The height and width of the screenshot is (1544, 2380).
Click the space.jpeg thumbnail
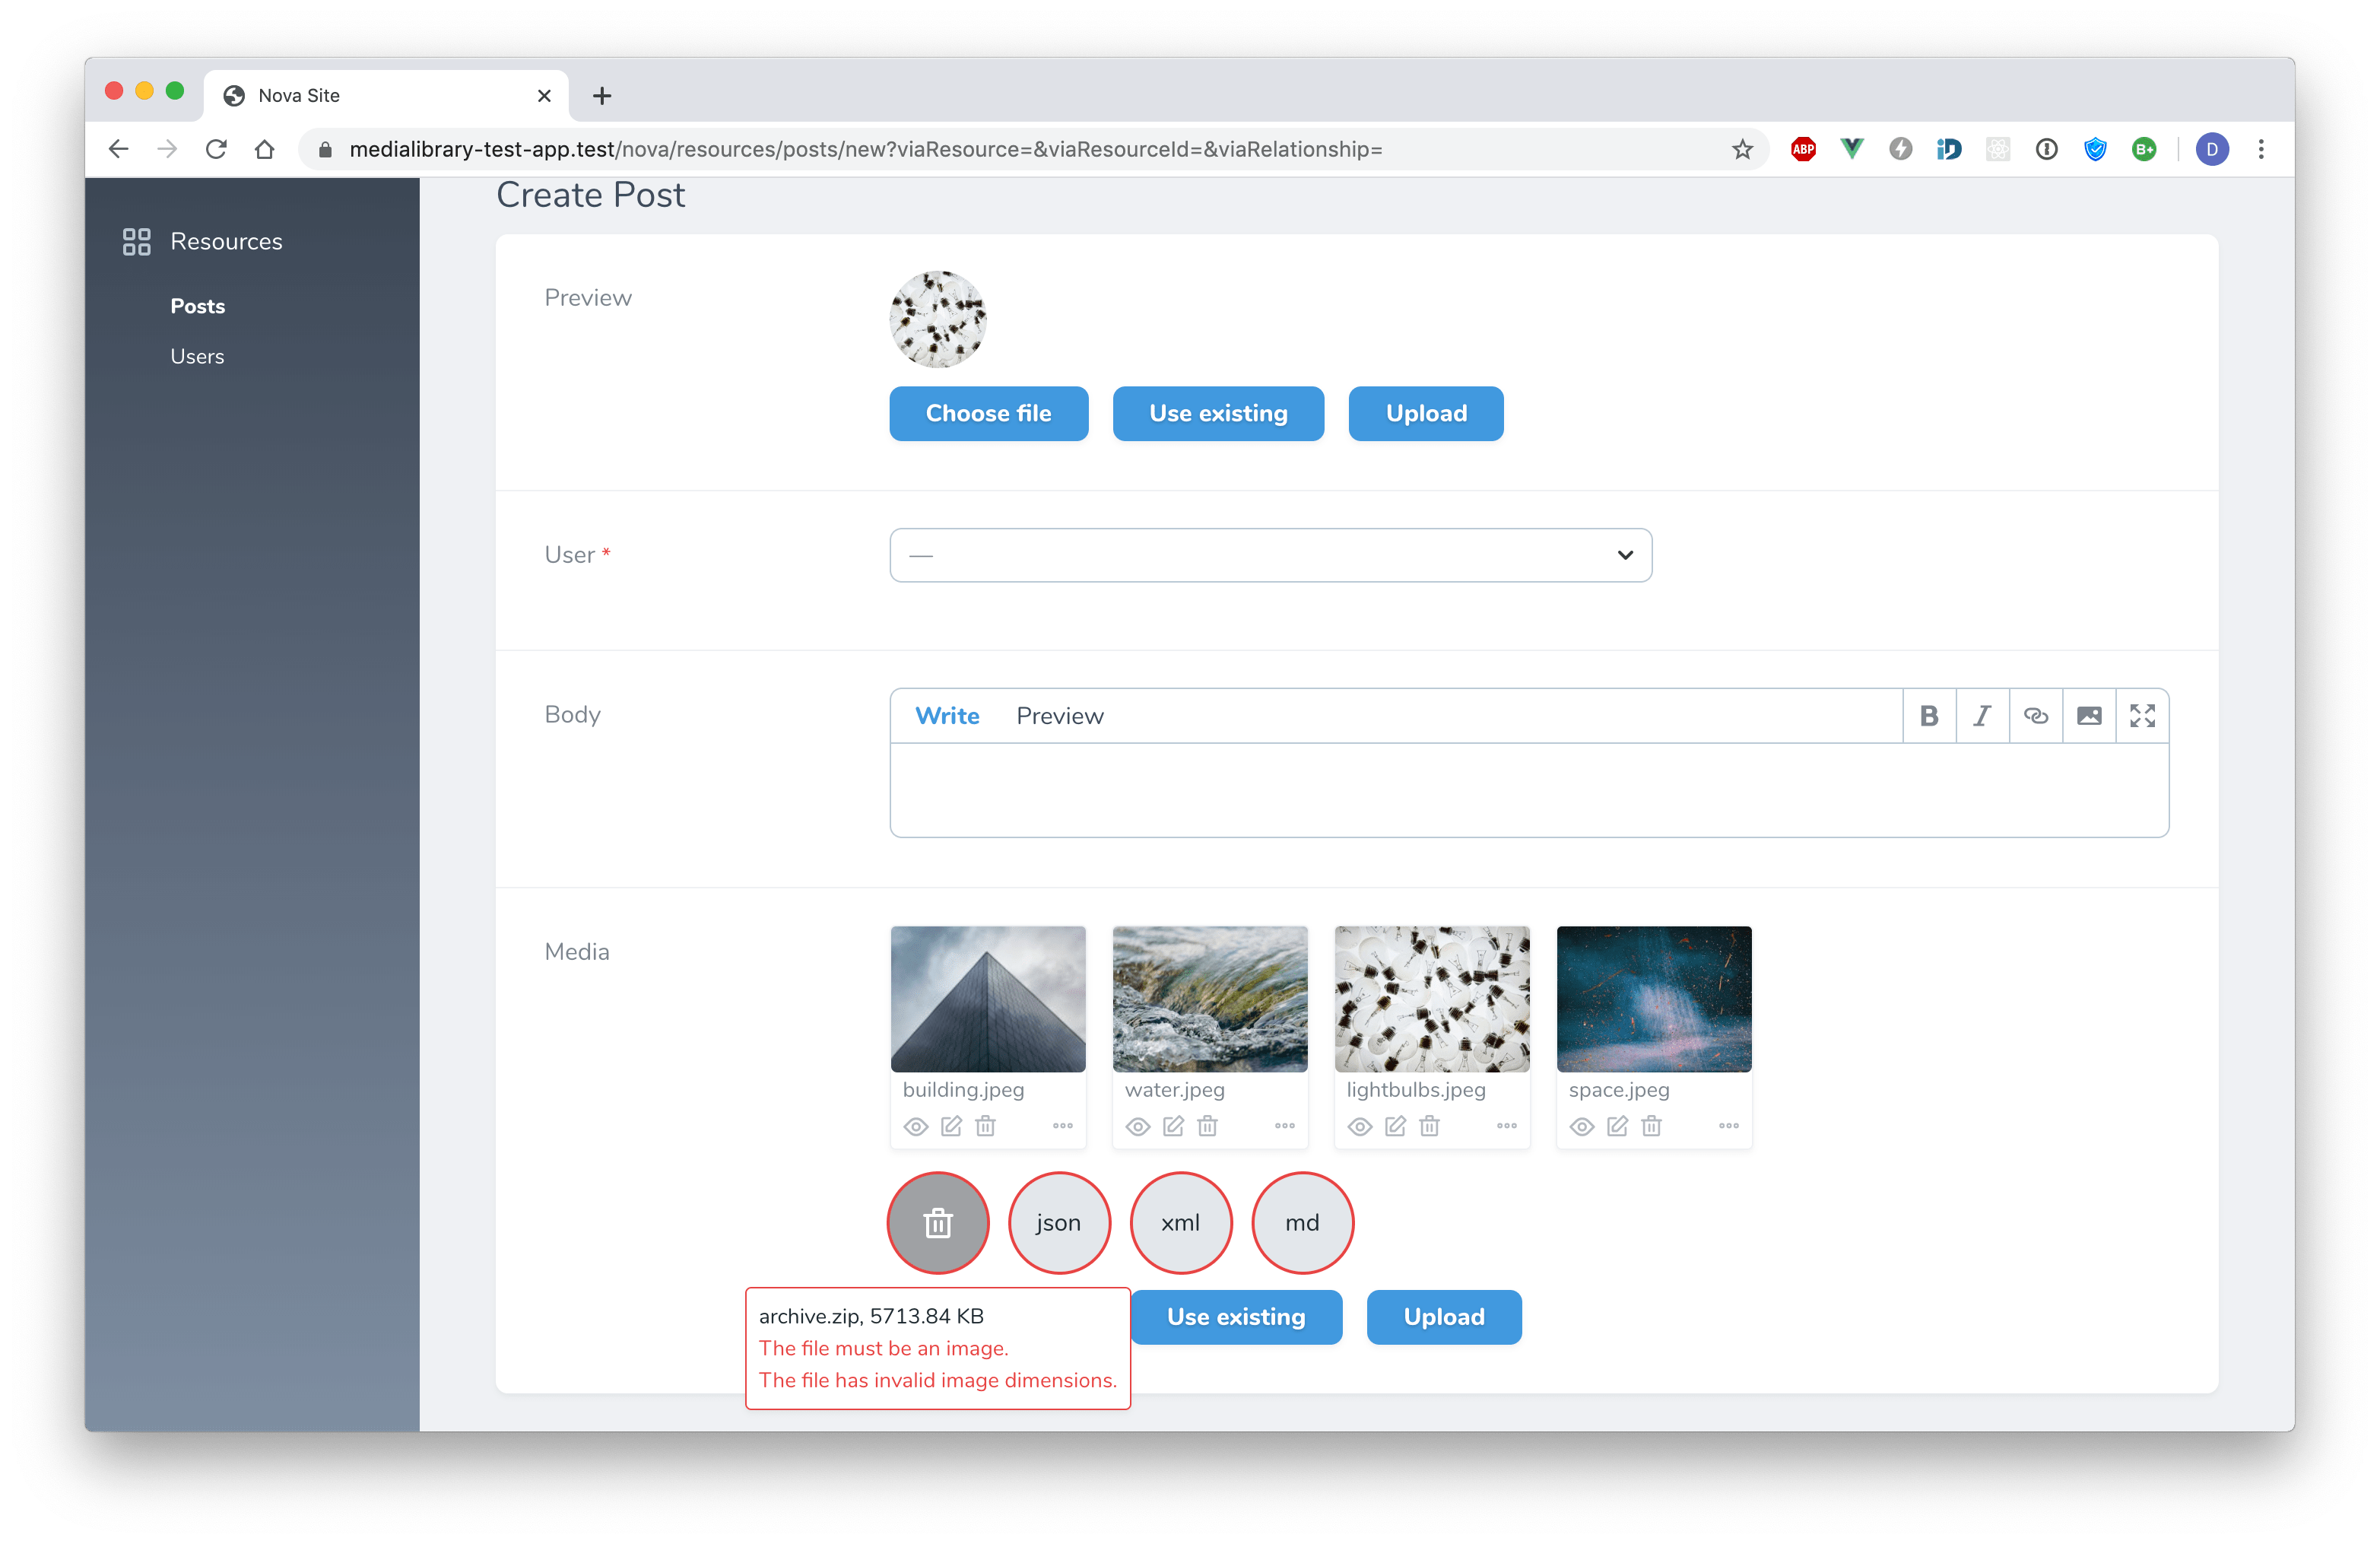(1657, 998)
